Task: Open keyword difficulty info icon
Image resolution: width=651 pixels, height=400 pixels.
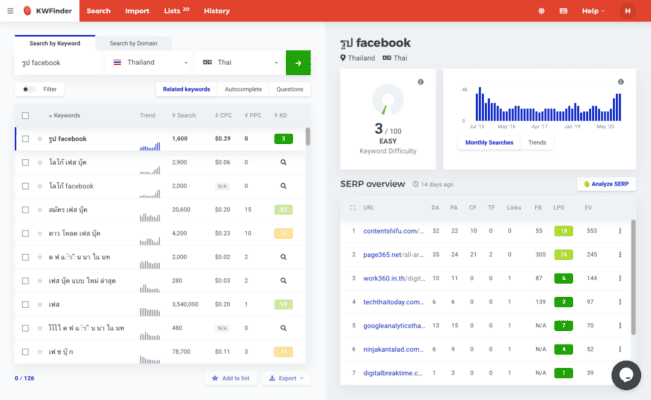Action: (x=421, y=82)
